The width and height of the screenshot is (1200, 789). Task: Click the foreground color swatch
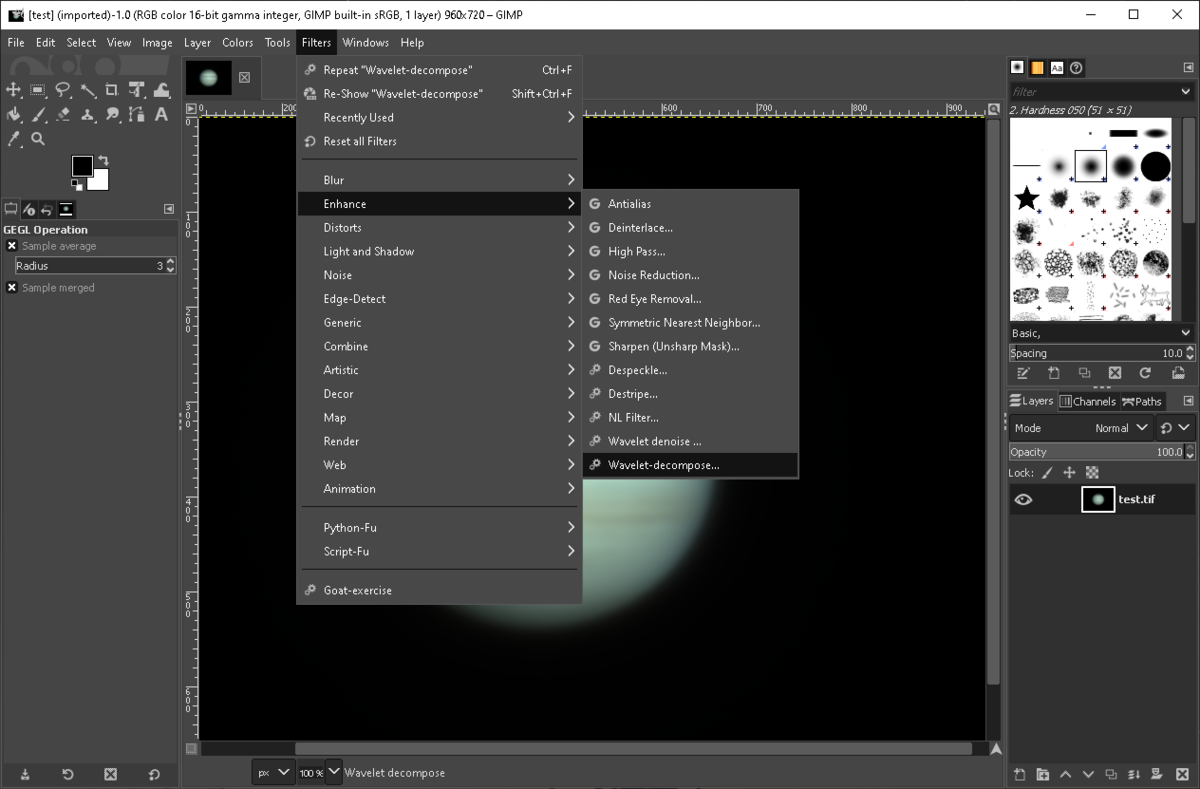pyautogui.click(x=81, y=165)
